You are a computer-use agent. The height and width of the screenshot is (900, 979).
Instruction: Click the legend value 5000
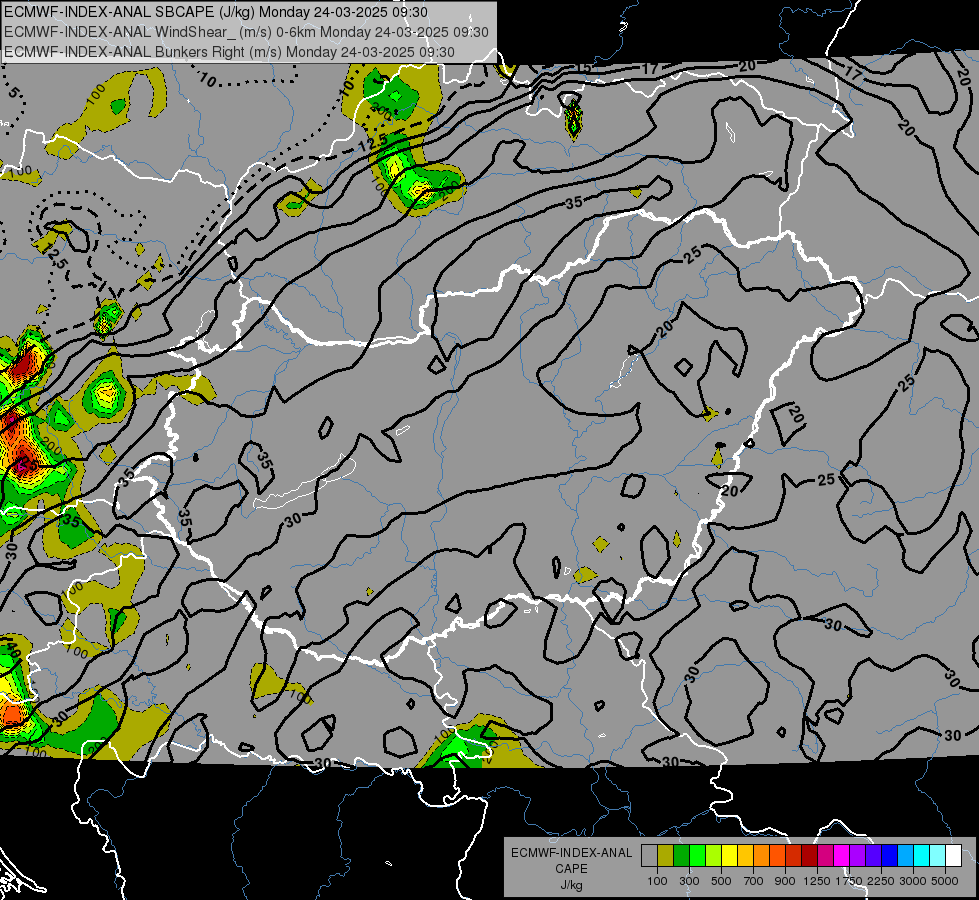945,881
